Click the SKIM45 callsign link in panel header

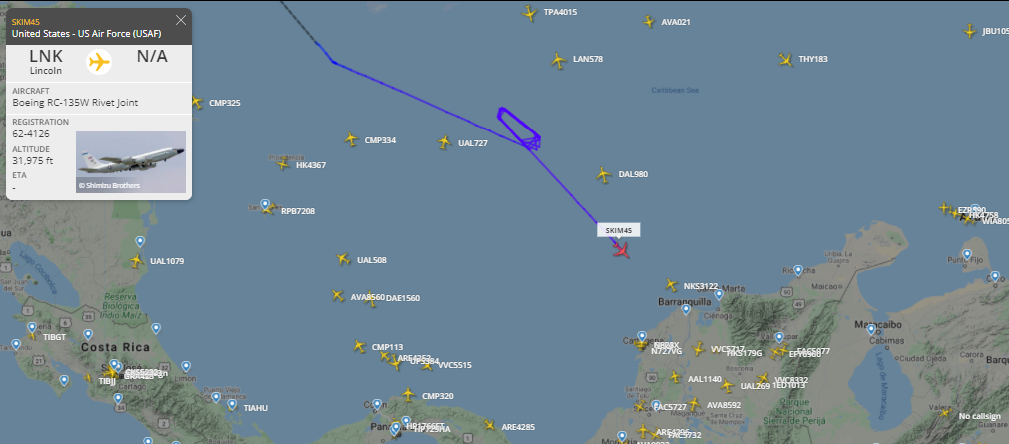pos(26,23)
